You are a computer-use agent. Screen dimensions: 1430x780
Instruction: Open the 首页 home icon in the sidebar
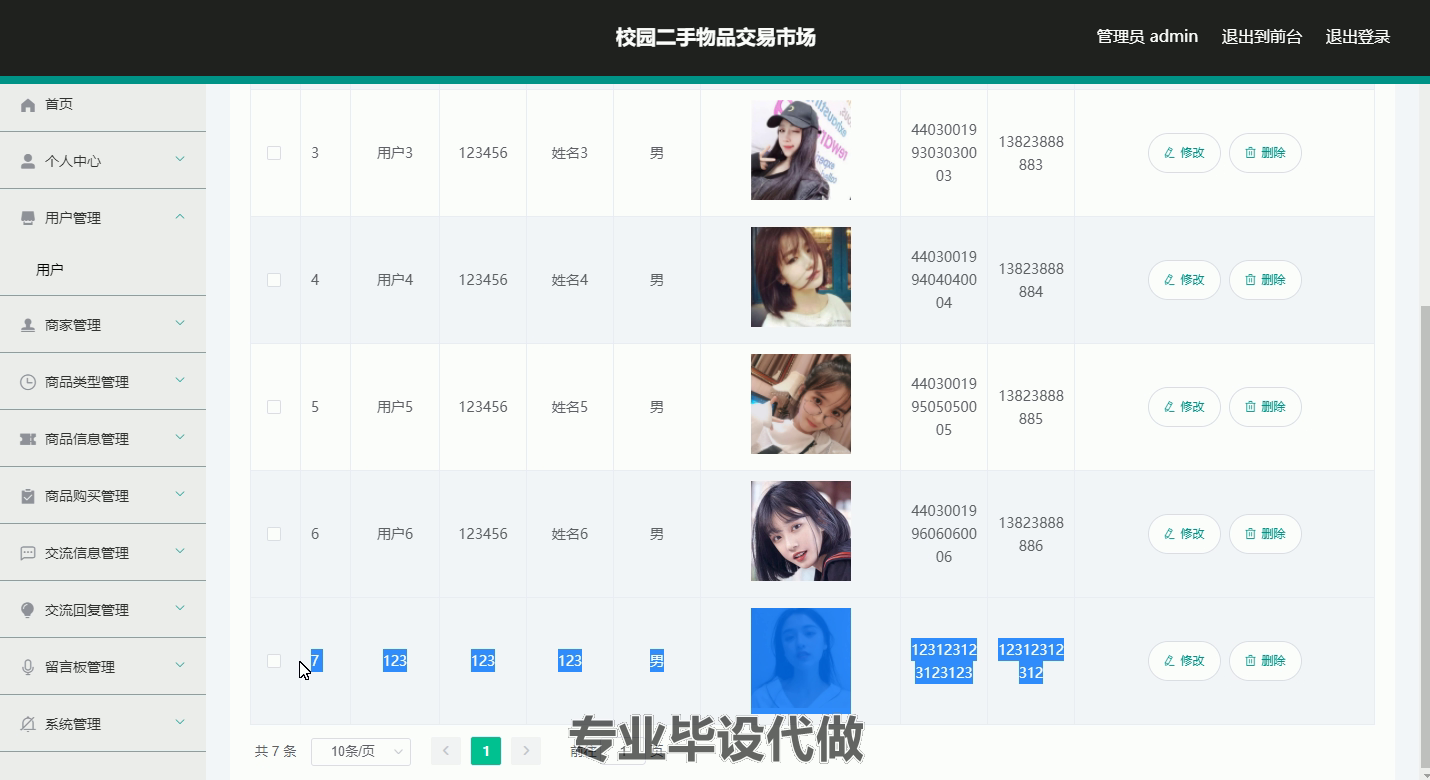pos(28,105)
